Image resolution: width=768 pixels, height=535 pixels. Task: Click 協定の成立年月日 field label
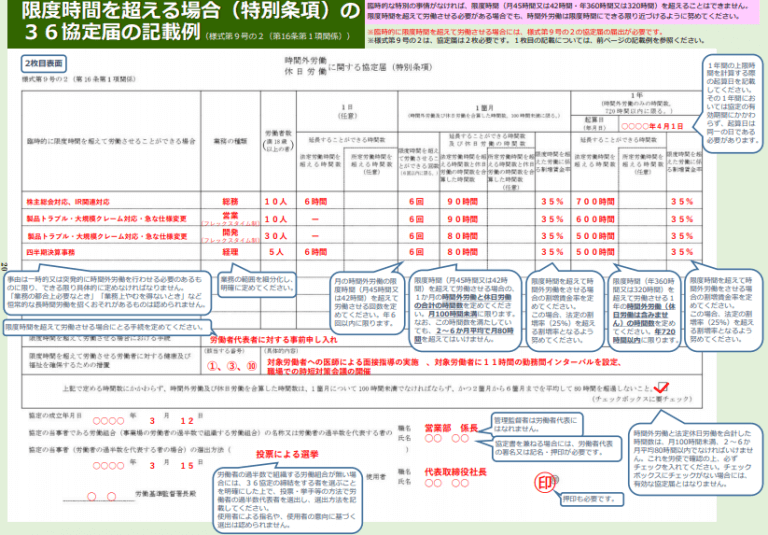pos(55,415)
